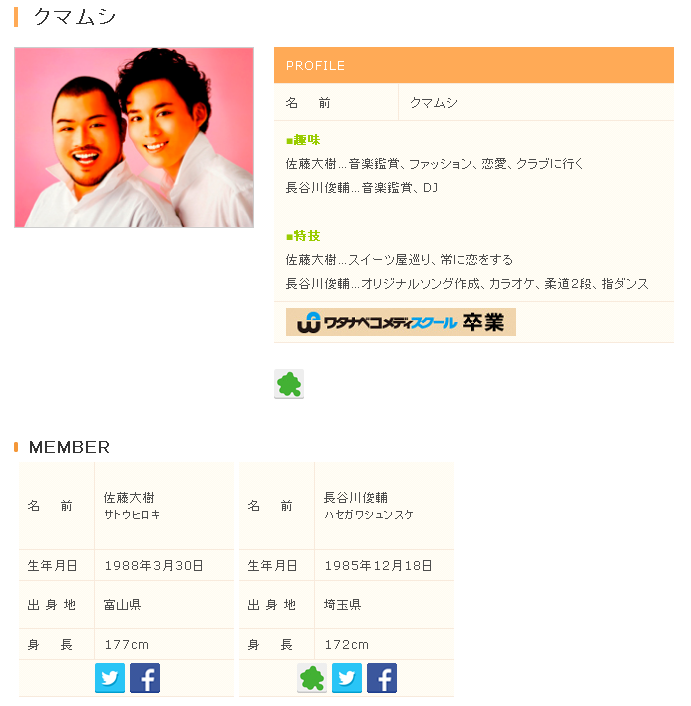Open 長谷川俊輔's Twitter icon

pos(347,678)
